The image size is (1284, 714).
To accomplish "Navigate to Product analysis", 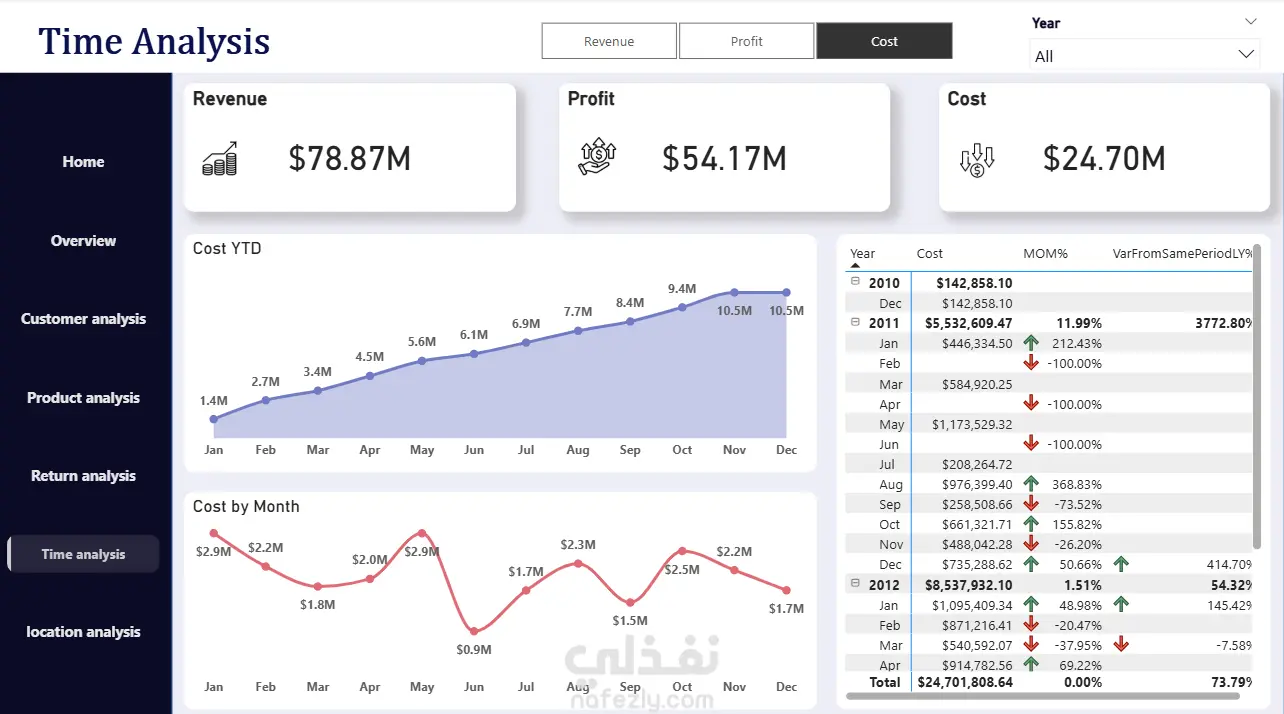I will [83, 398].
